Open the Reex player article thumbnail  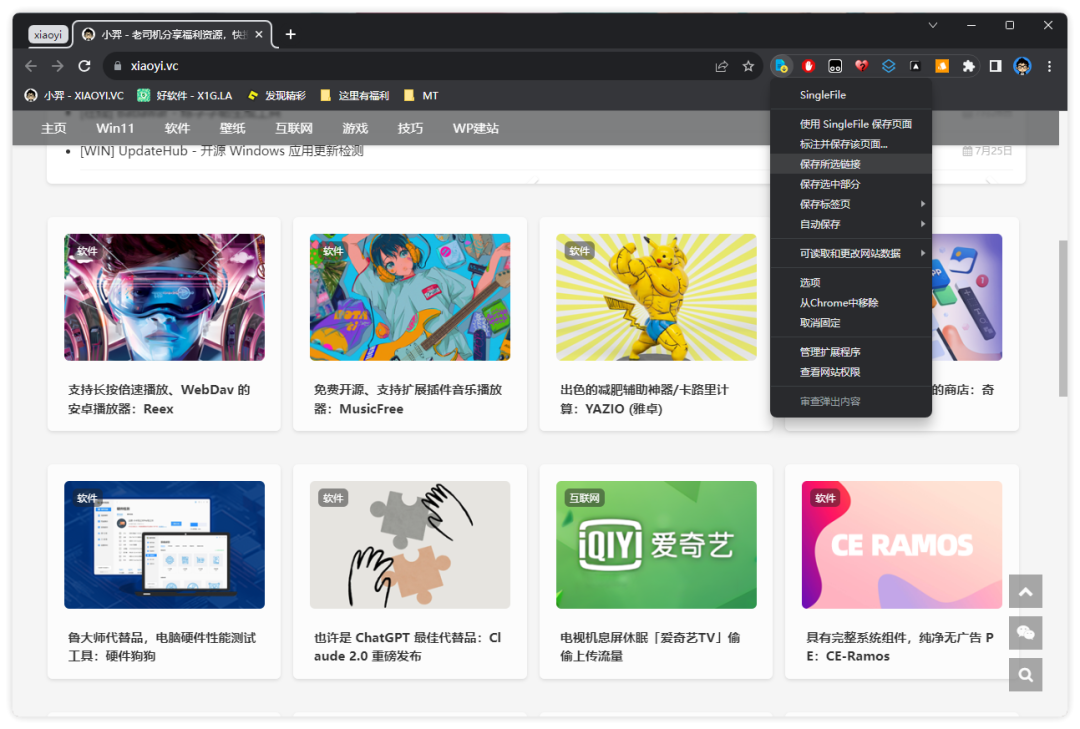pos(164,297)
